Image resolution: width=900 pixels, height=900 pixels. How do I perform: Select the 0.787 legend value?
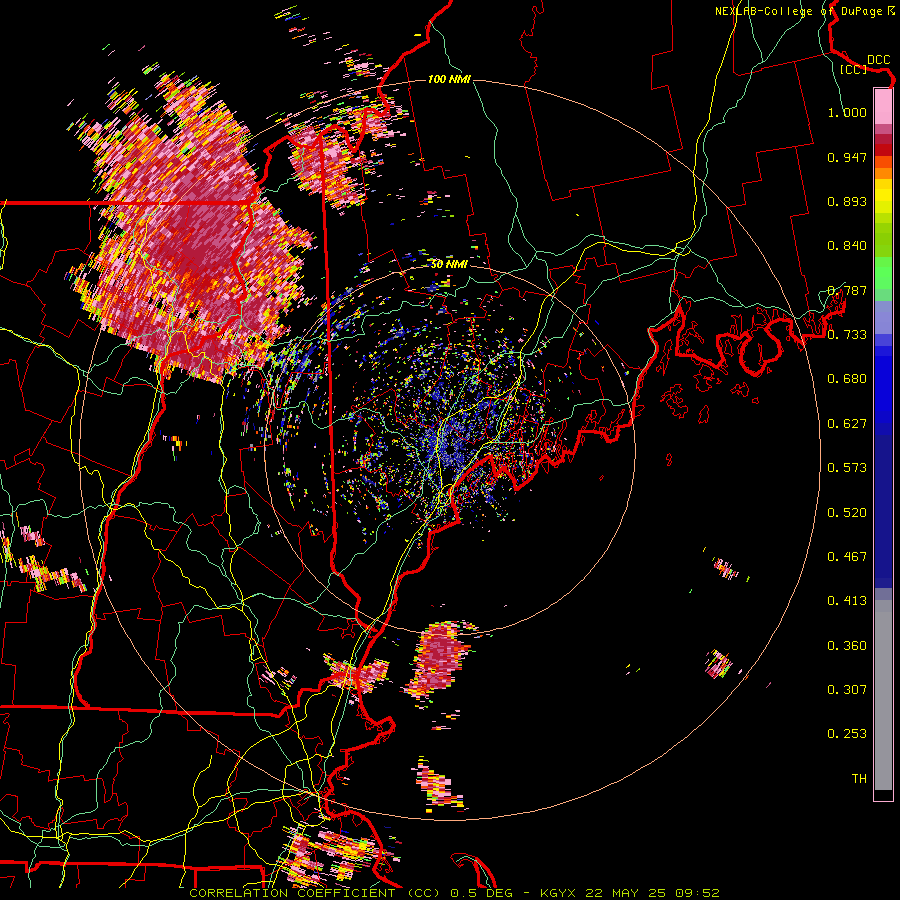pyautogui.click(x=847, y=290)
